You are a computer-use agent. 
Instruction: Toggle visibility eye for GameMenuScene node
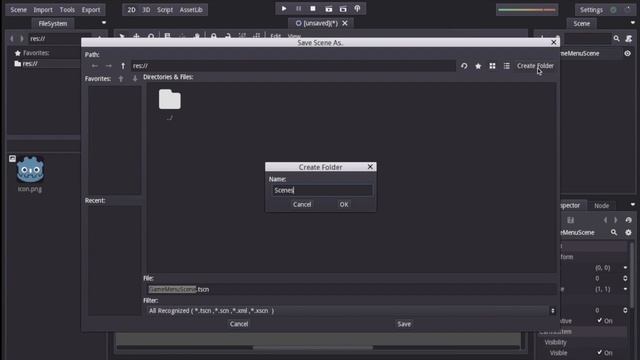point(627,53)
